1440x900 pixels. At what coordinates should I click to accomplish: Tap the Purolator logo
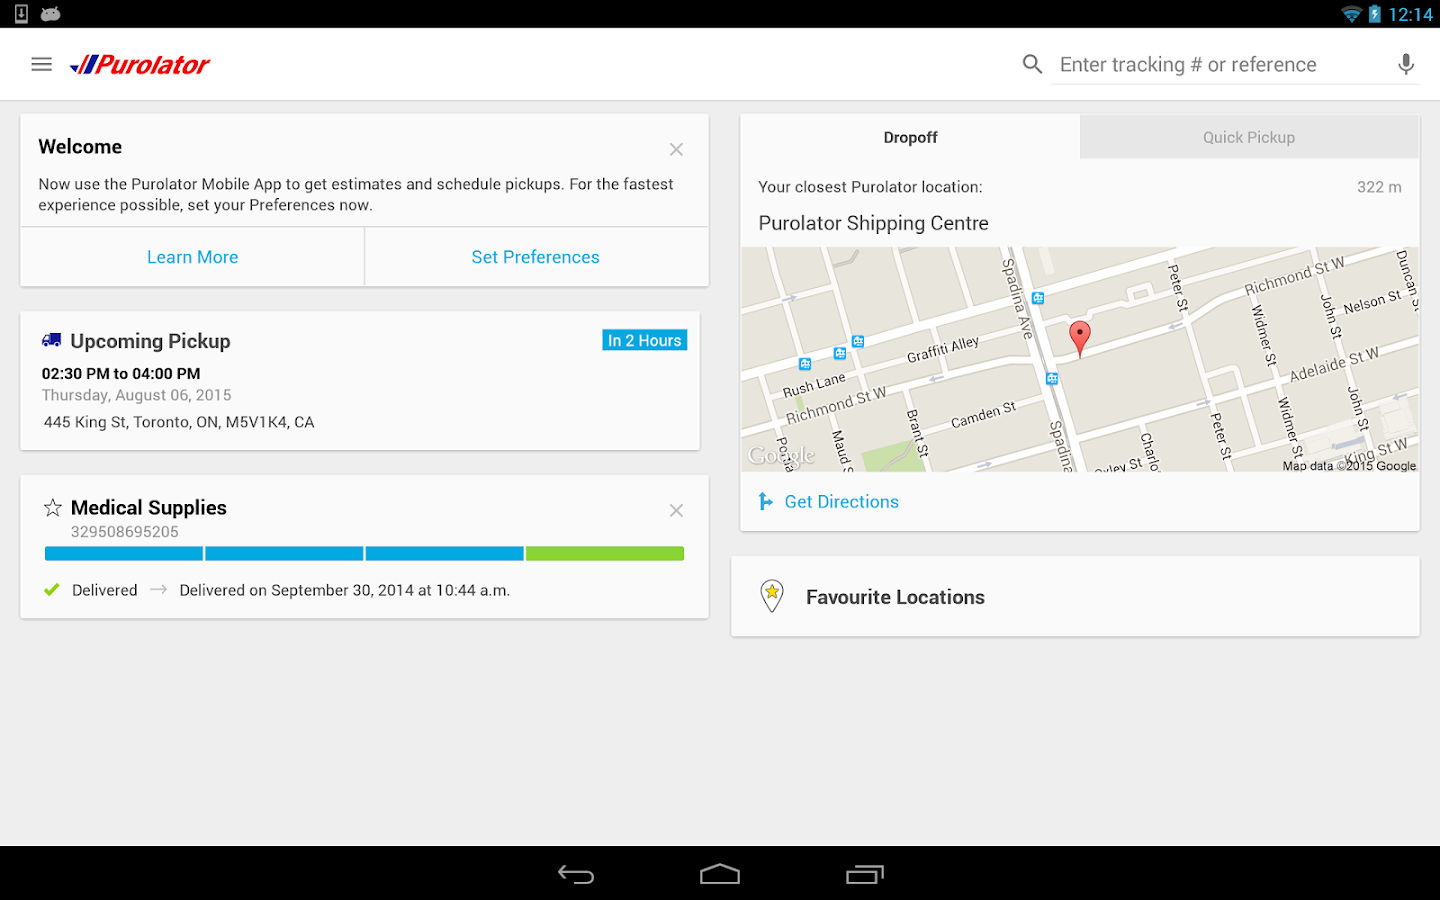[140, 65]
